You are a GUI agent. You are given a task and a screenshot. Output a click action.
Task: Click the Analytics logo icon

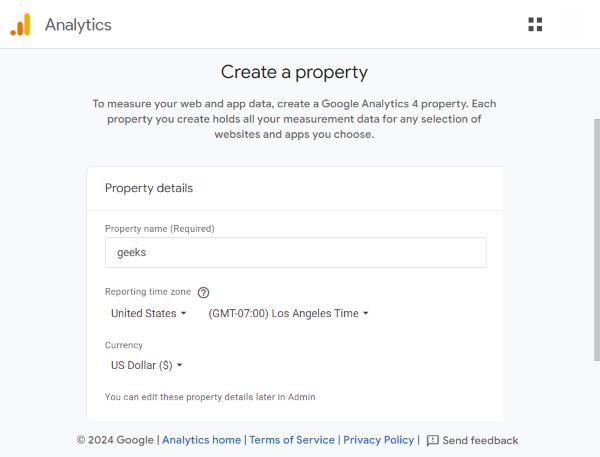20,25
